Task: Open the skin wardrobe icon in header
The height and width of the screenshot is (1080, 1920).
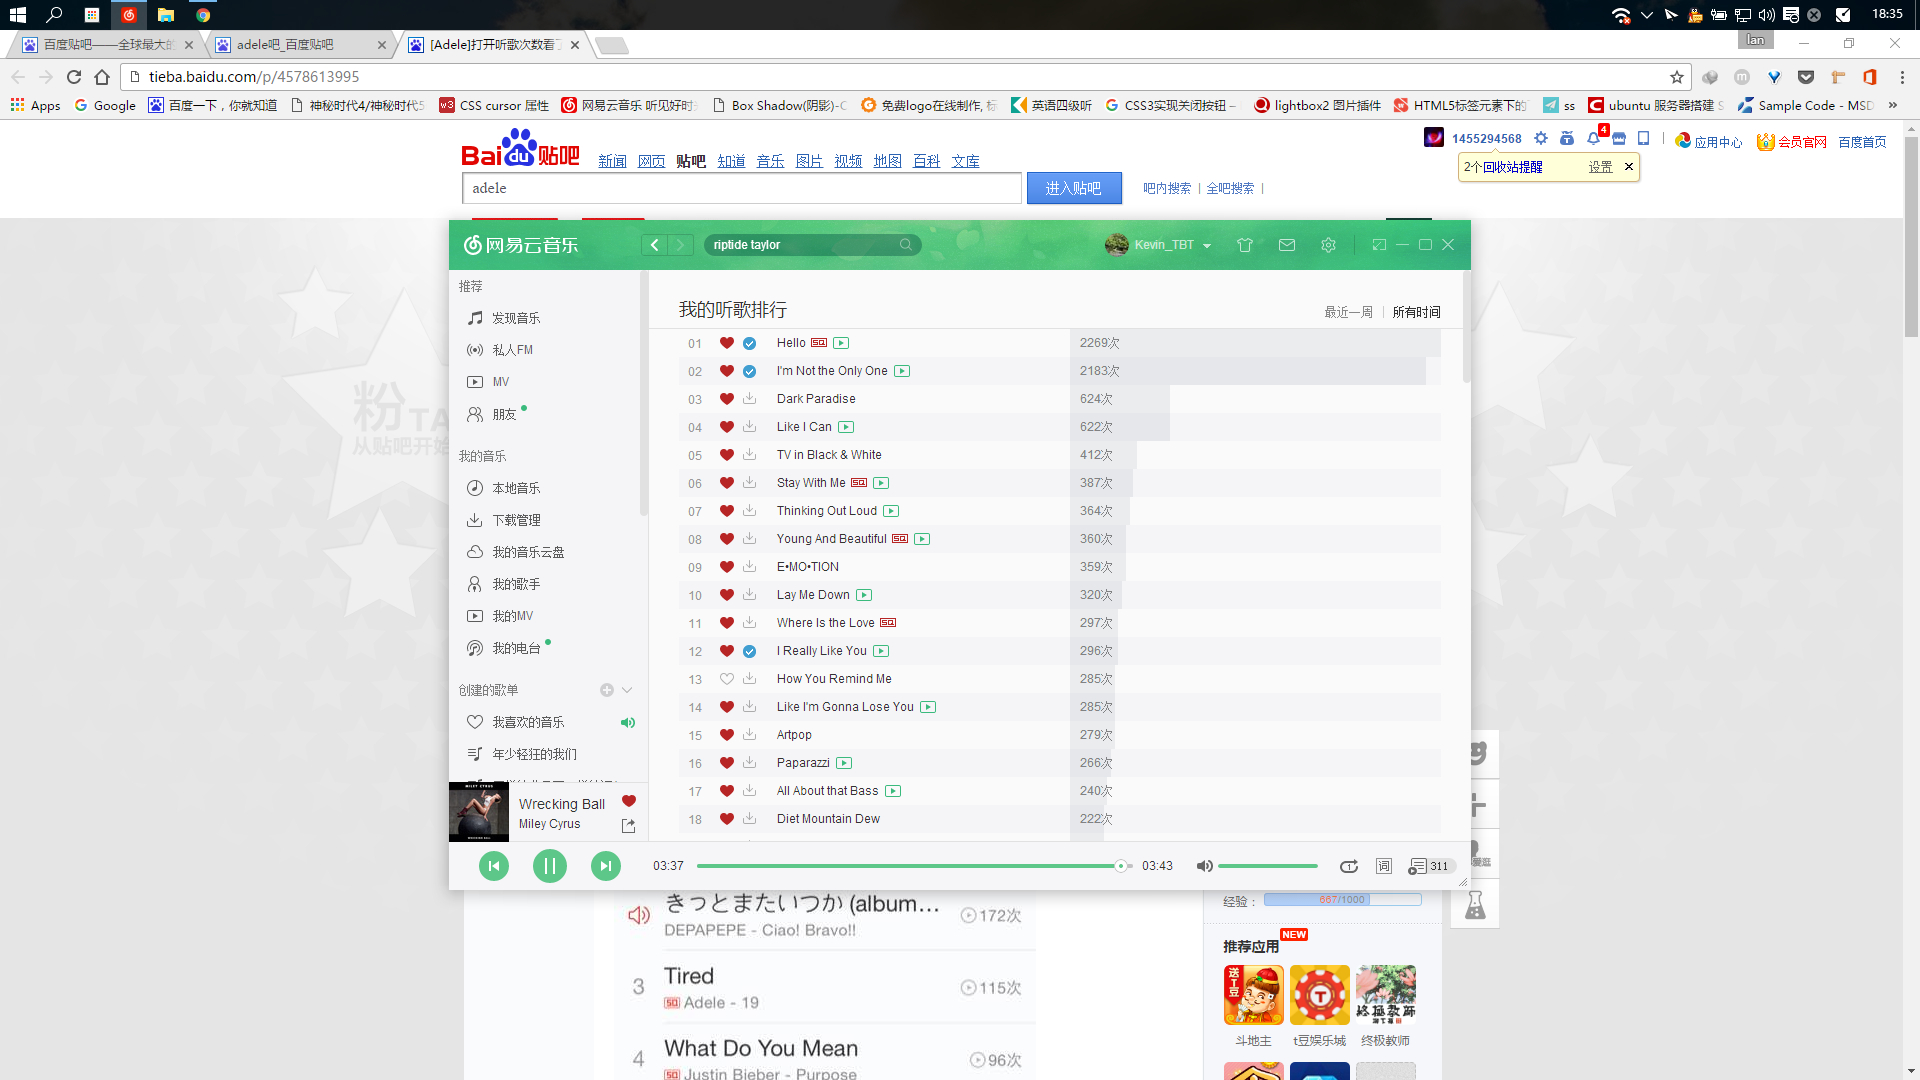Action: 1245,245
